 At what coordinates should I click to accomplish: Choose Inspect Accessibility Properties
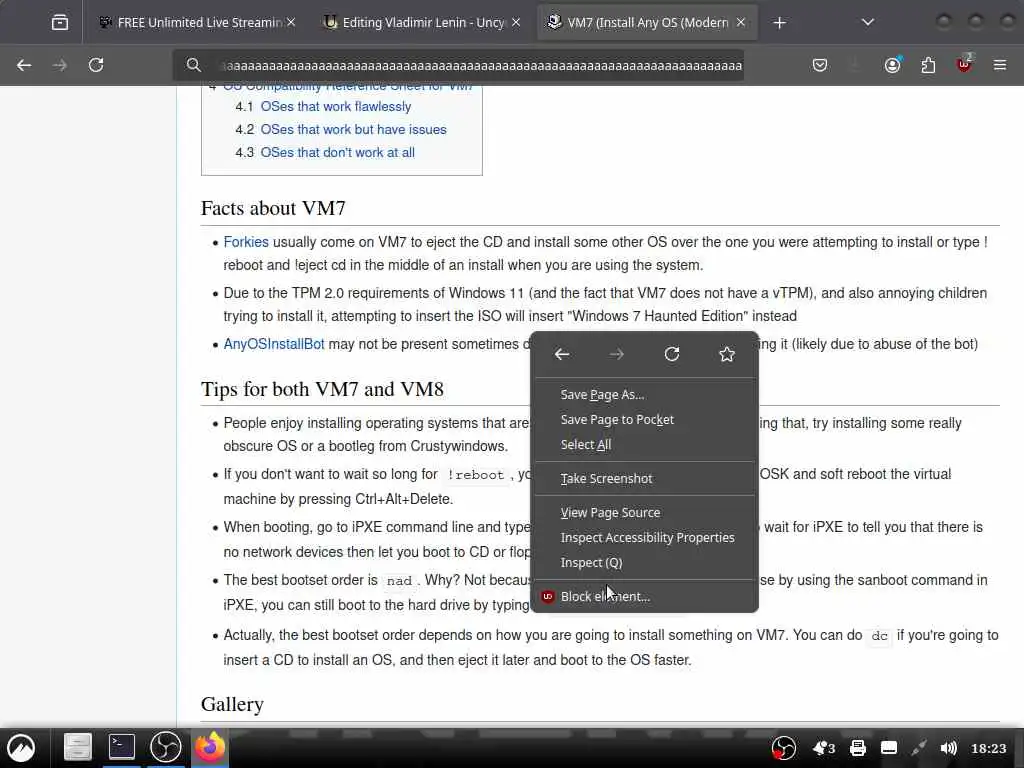645,537
